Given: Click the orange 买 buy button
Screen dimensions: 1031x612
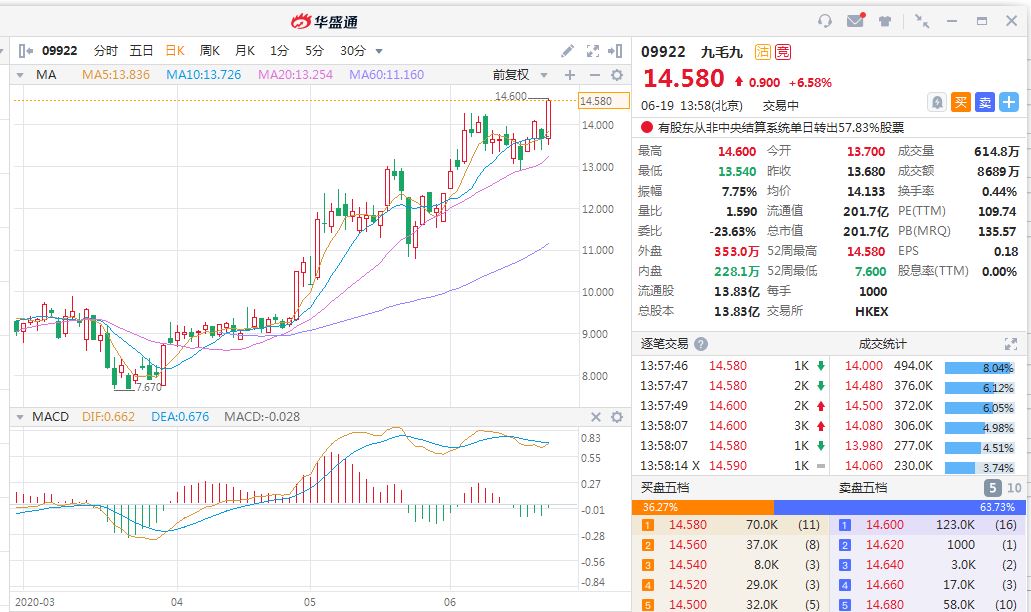Looking at the screenshot, I should (x=960, y=102).
